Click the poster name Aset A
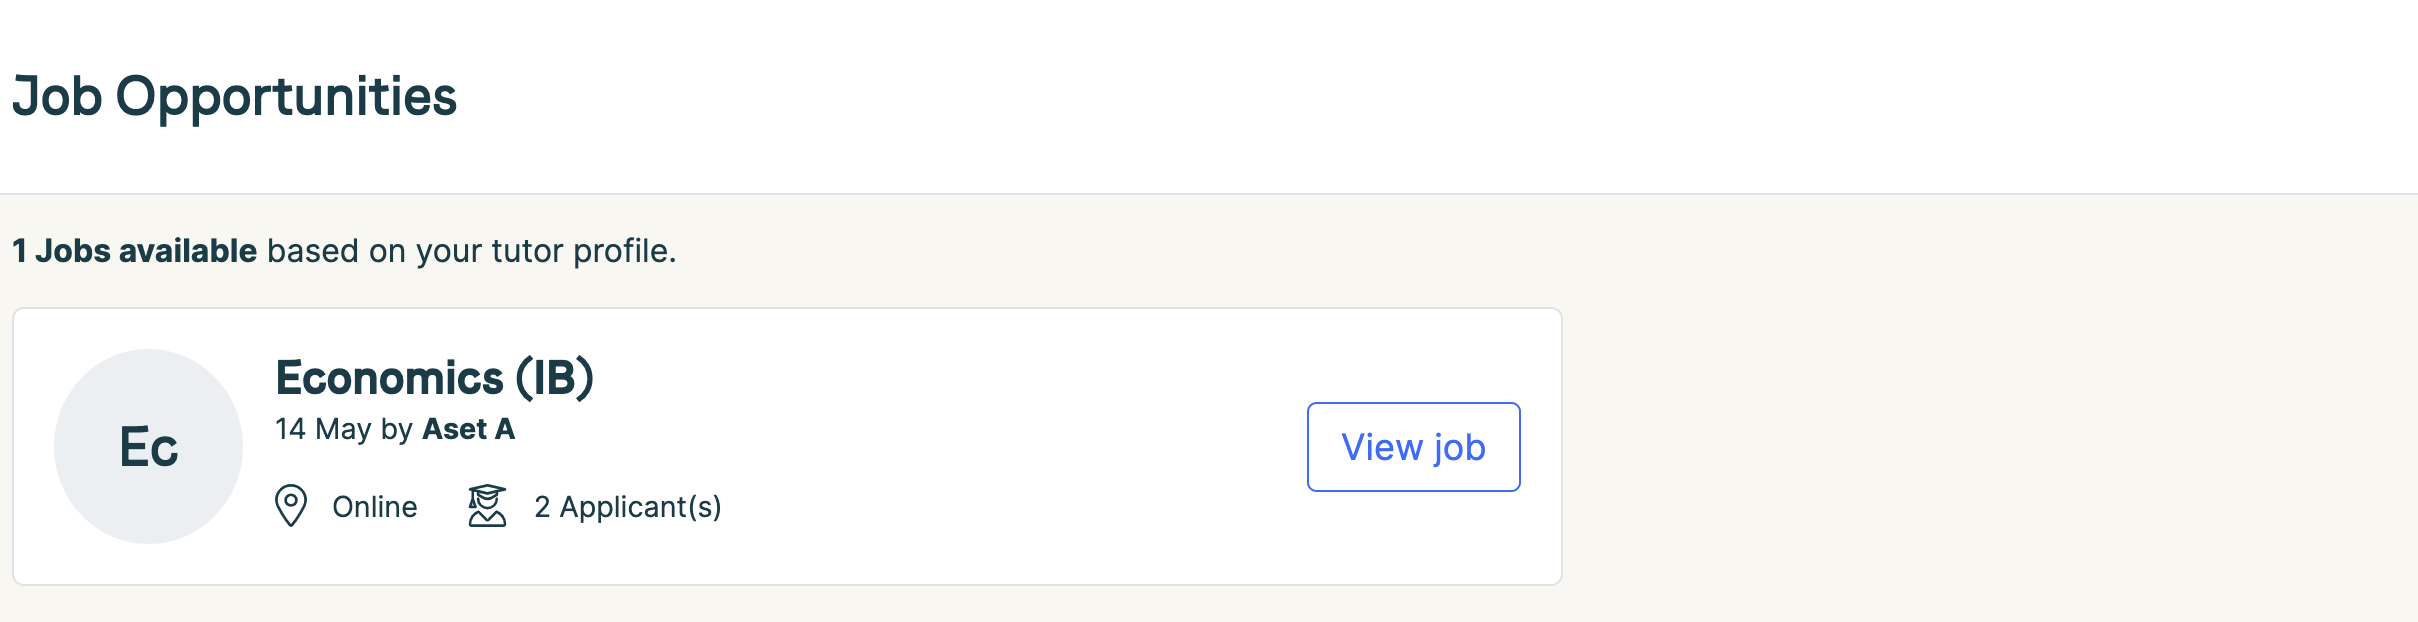2418x622 pixels. [469, 429]
